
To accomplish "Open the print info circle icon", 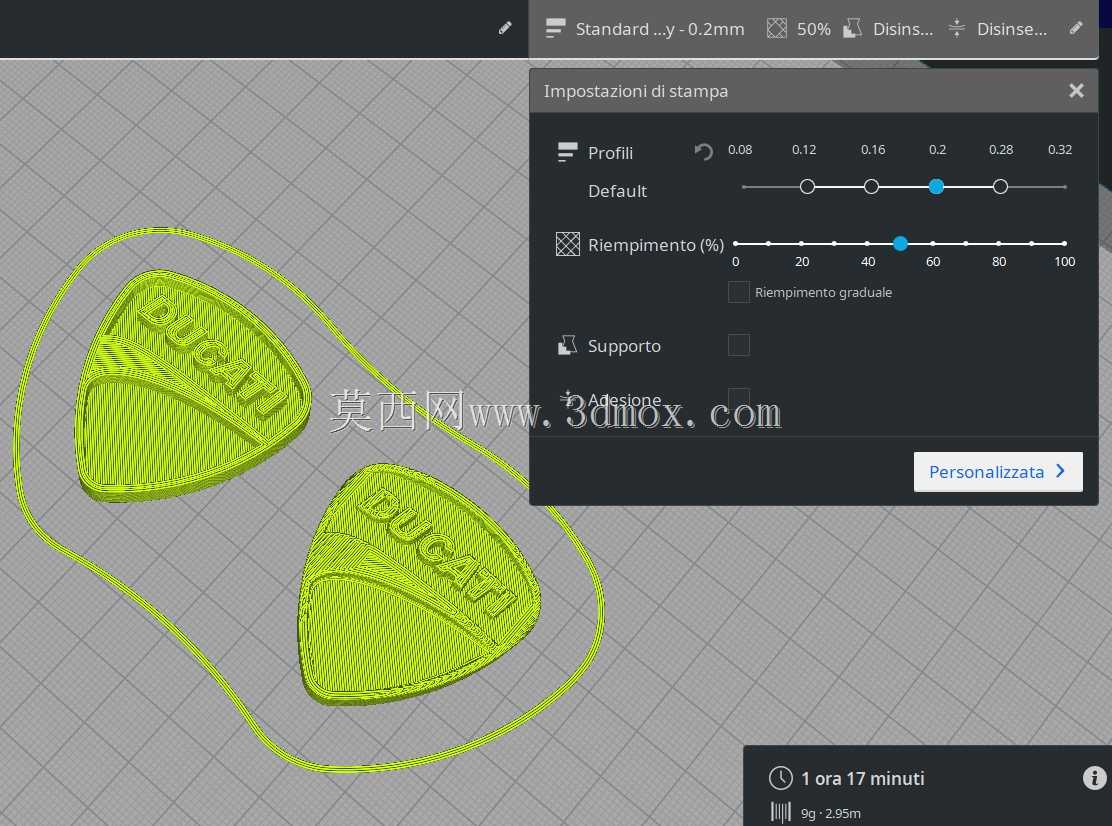I will coord(1094,778).
